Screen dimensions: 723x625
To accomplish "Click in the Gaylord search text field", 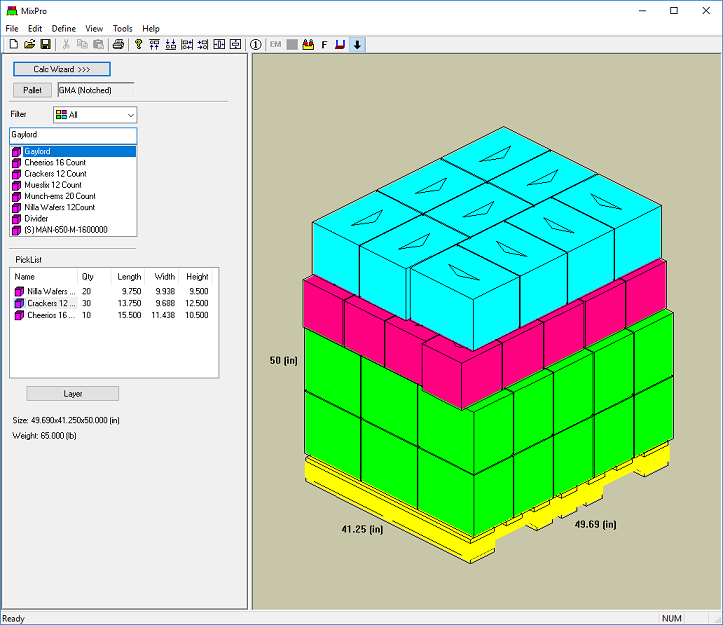I will click(x=72, y=134).
